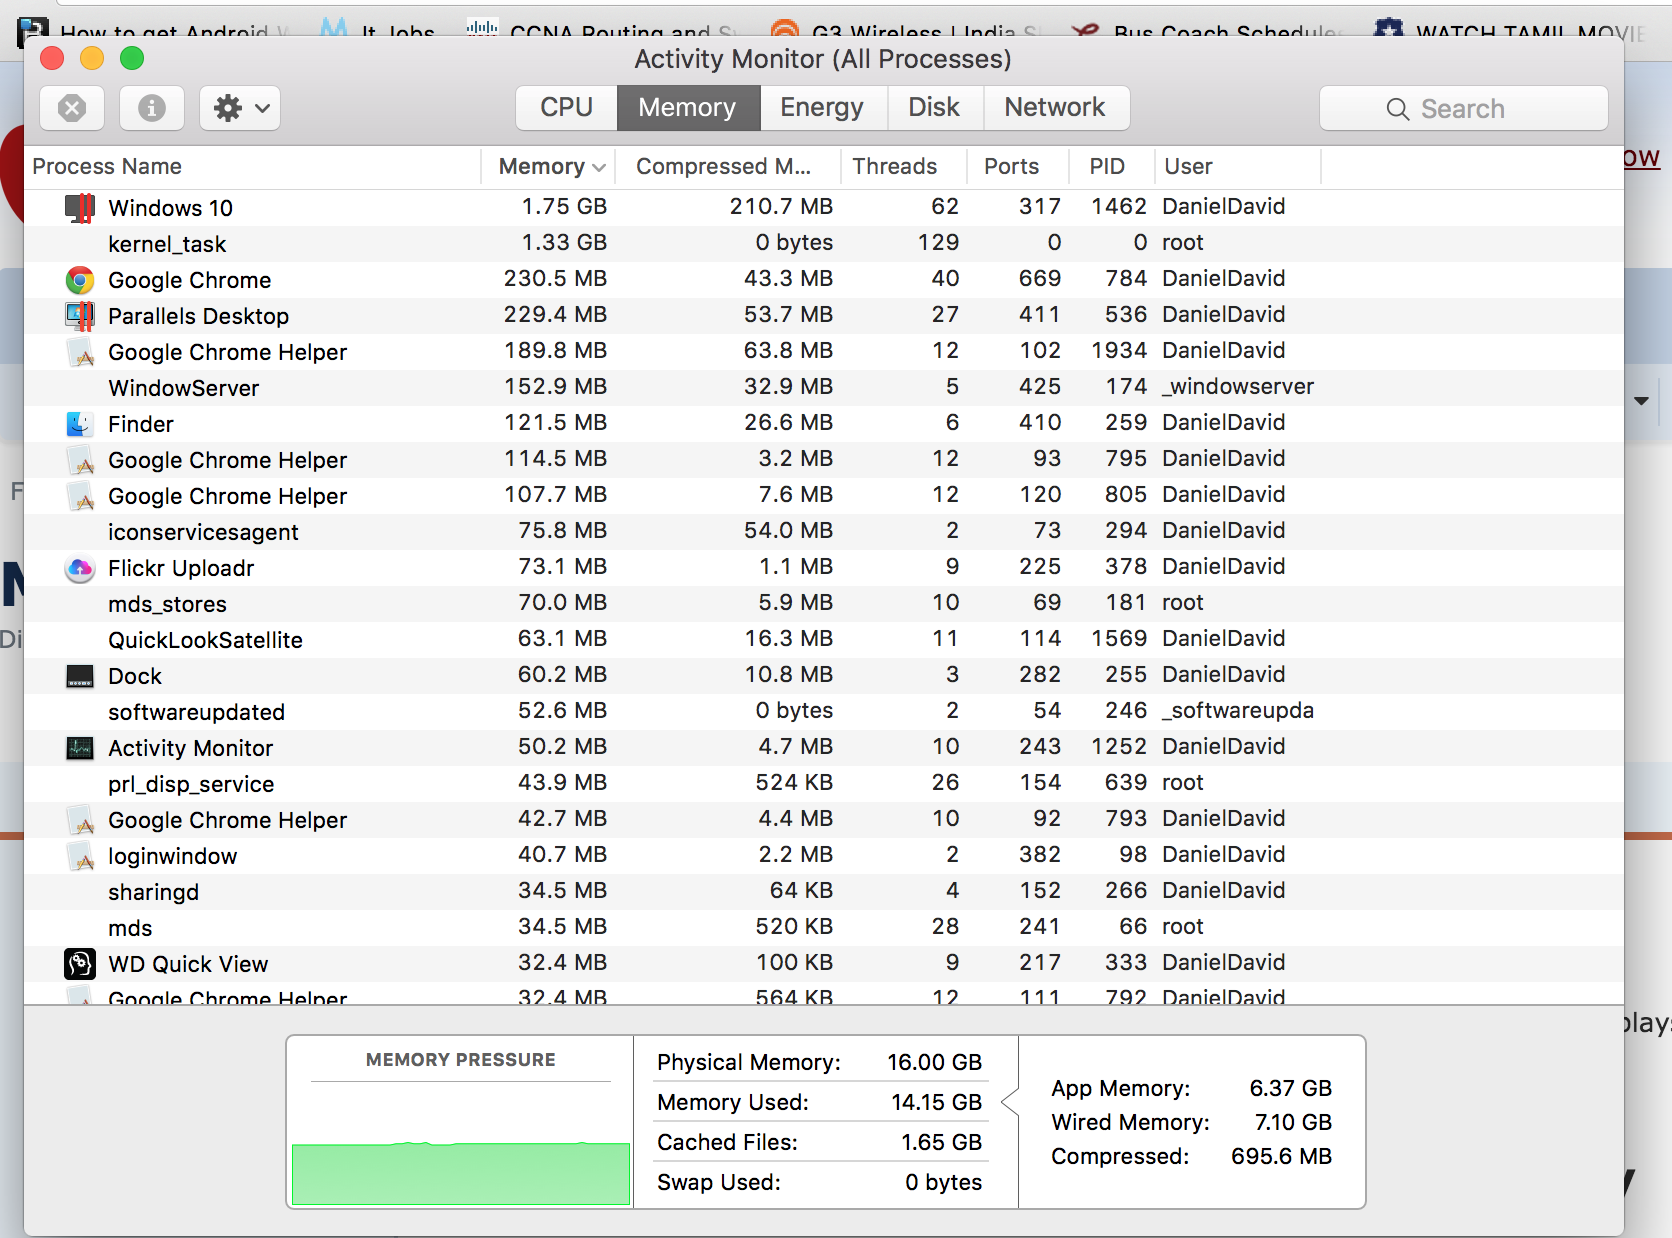
Task: Open the It Jobs browser tab behind
Action: click(378, 30)
